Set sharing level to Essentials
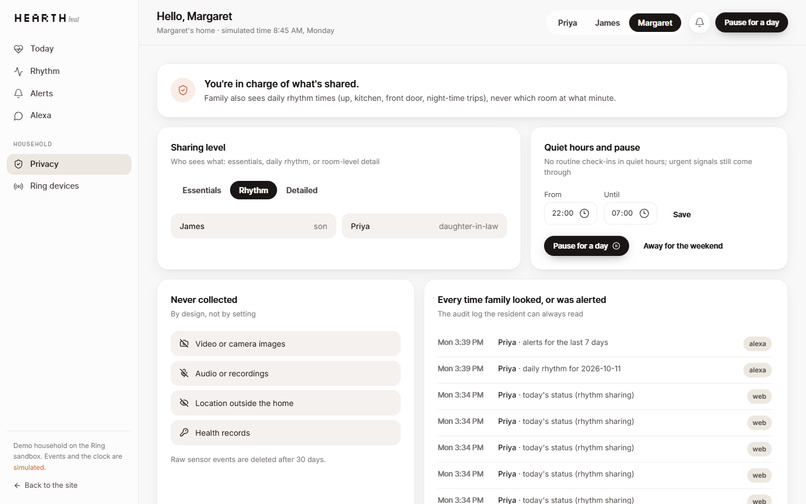Viewport: 806px width, 504px height. click(x=202, y=190)
